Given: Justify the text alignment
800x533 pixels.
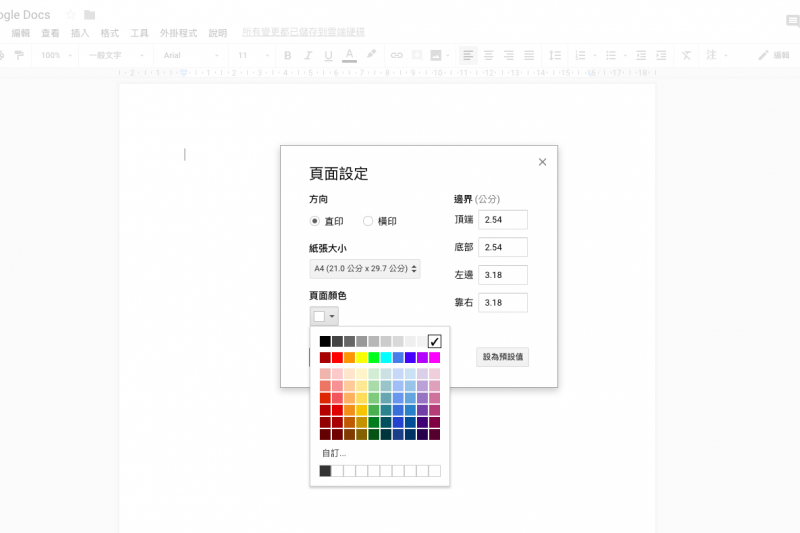Looking at the screenshot, I should pyautogui.click(x=529, y=55).
